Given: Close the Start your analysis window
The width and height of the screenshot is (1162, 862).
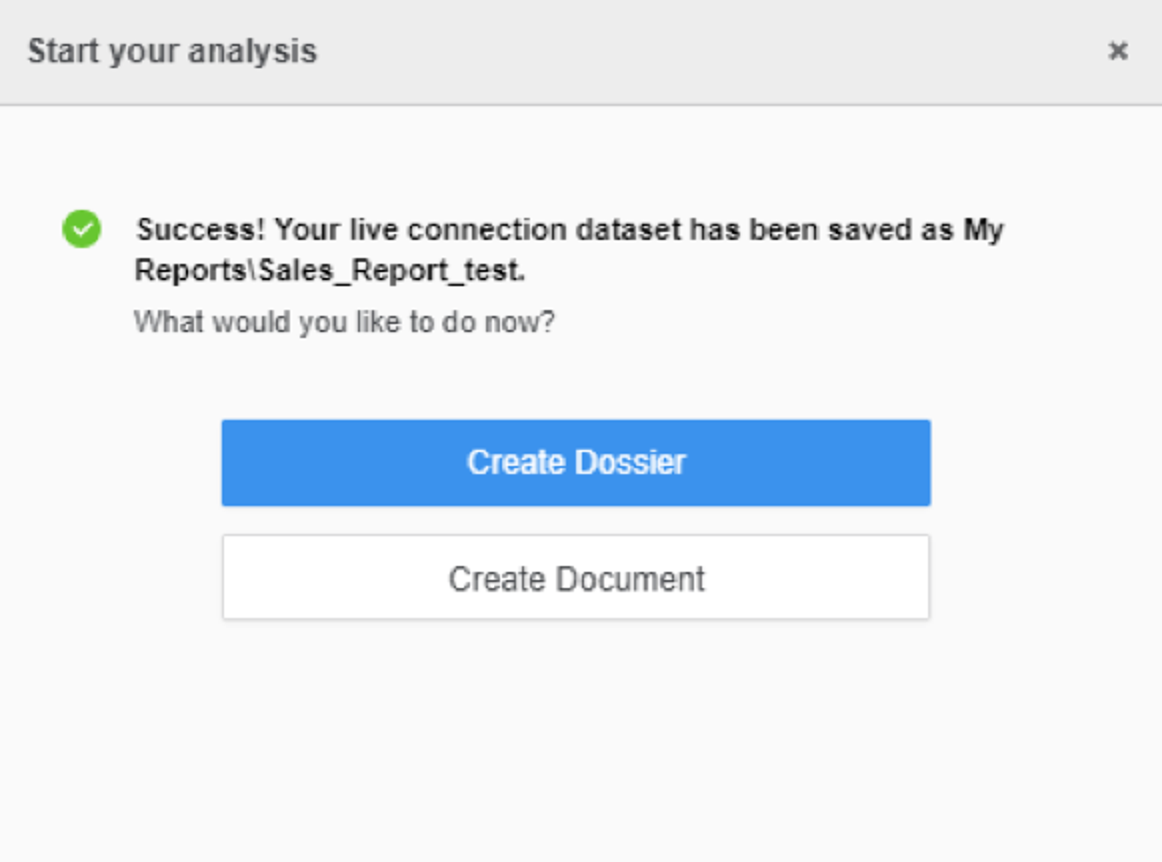Looking at the screenshot, I should (1117, 51).
